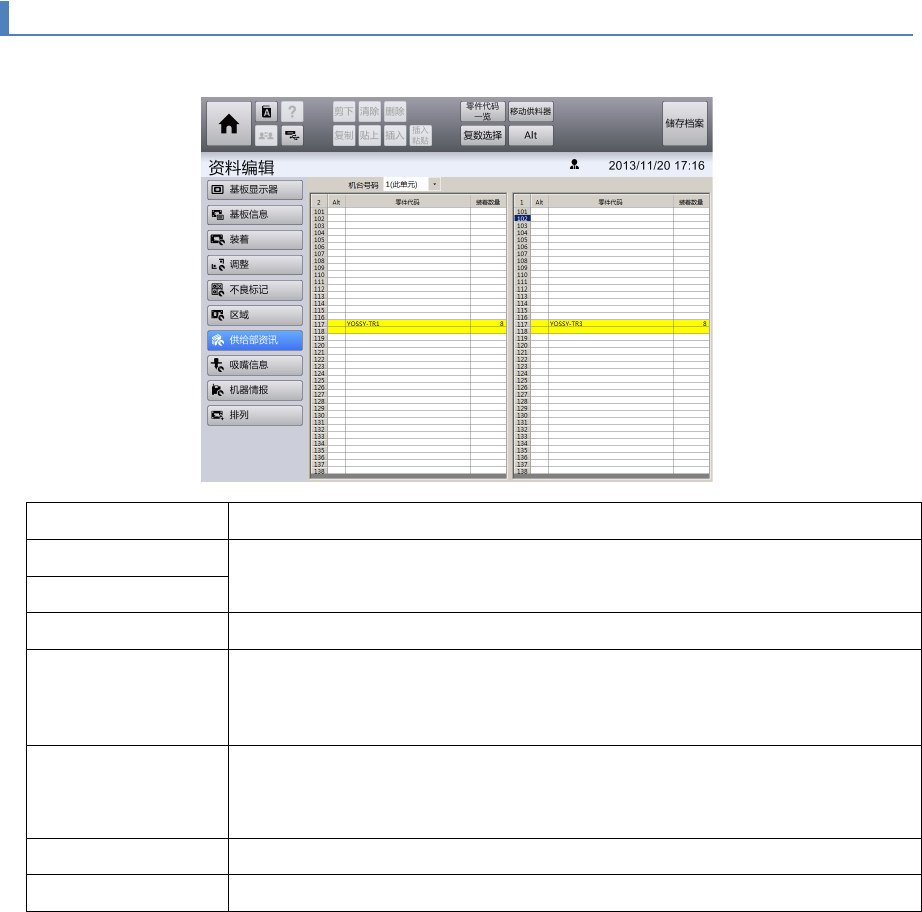The width and height of the screenshot is (922, 912).
Task: Click Alt column header in left table
Action: (336, 202)
